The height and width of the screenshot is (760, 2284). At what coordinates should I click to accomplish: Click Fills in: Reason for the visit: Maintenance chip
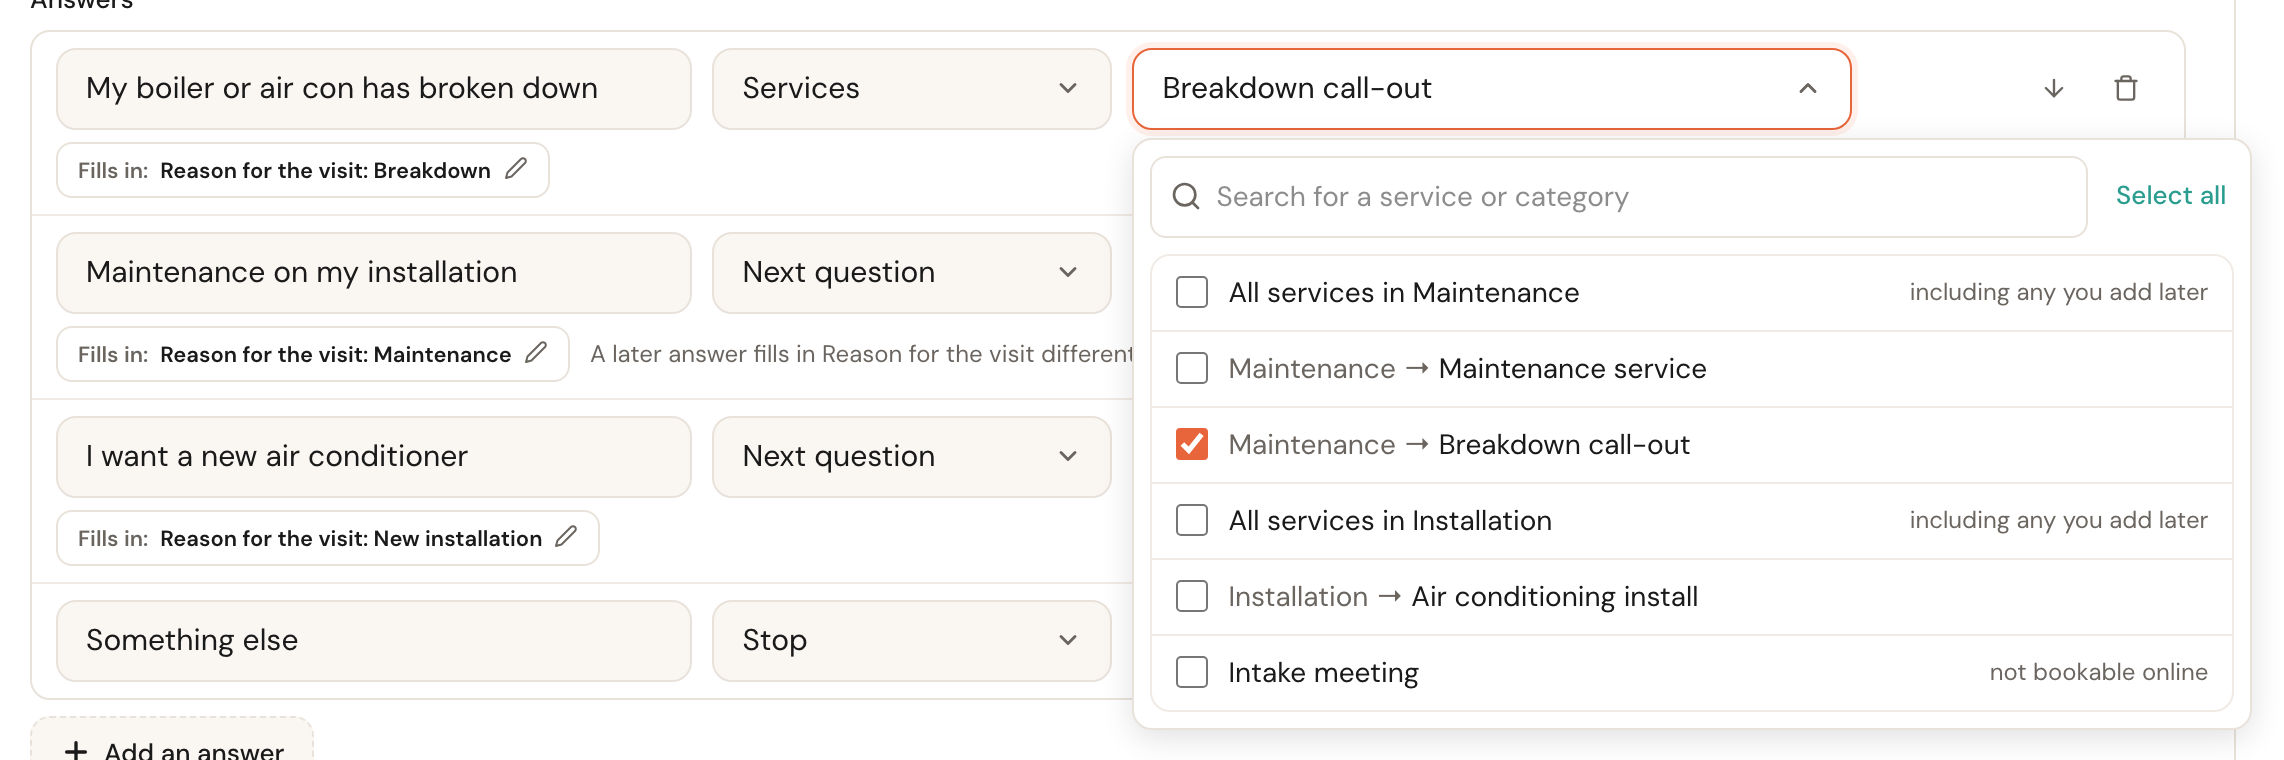313,354
